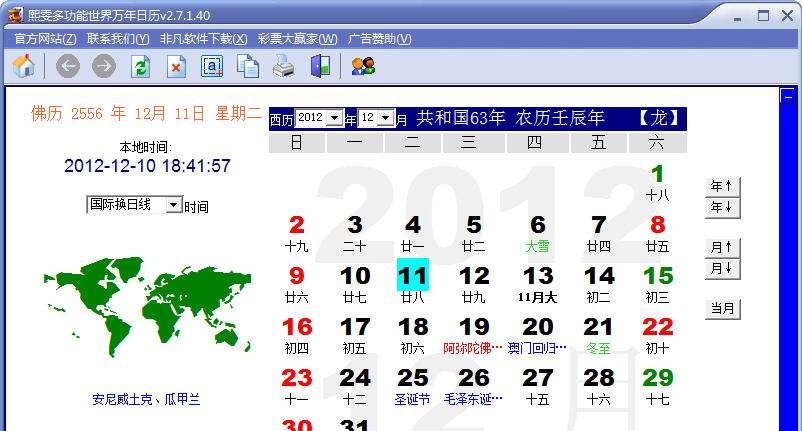Open the 广告赞助 menu
The width and height of the screenshot is (802, 431).
(x=380, y=39)
